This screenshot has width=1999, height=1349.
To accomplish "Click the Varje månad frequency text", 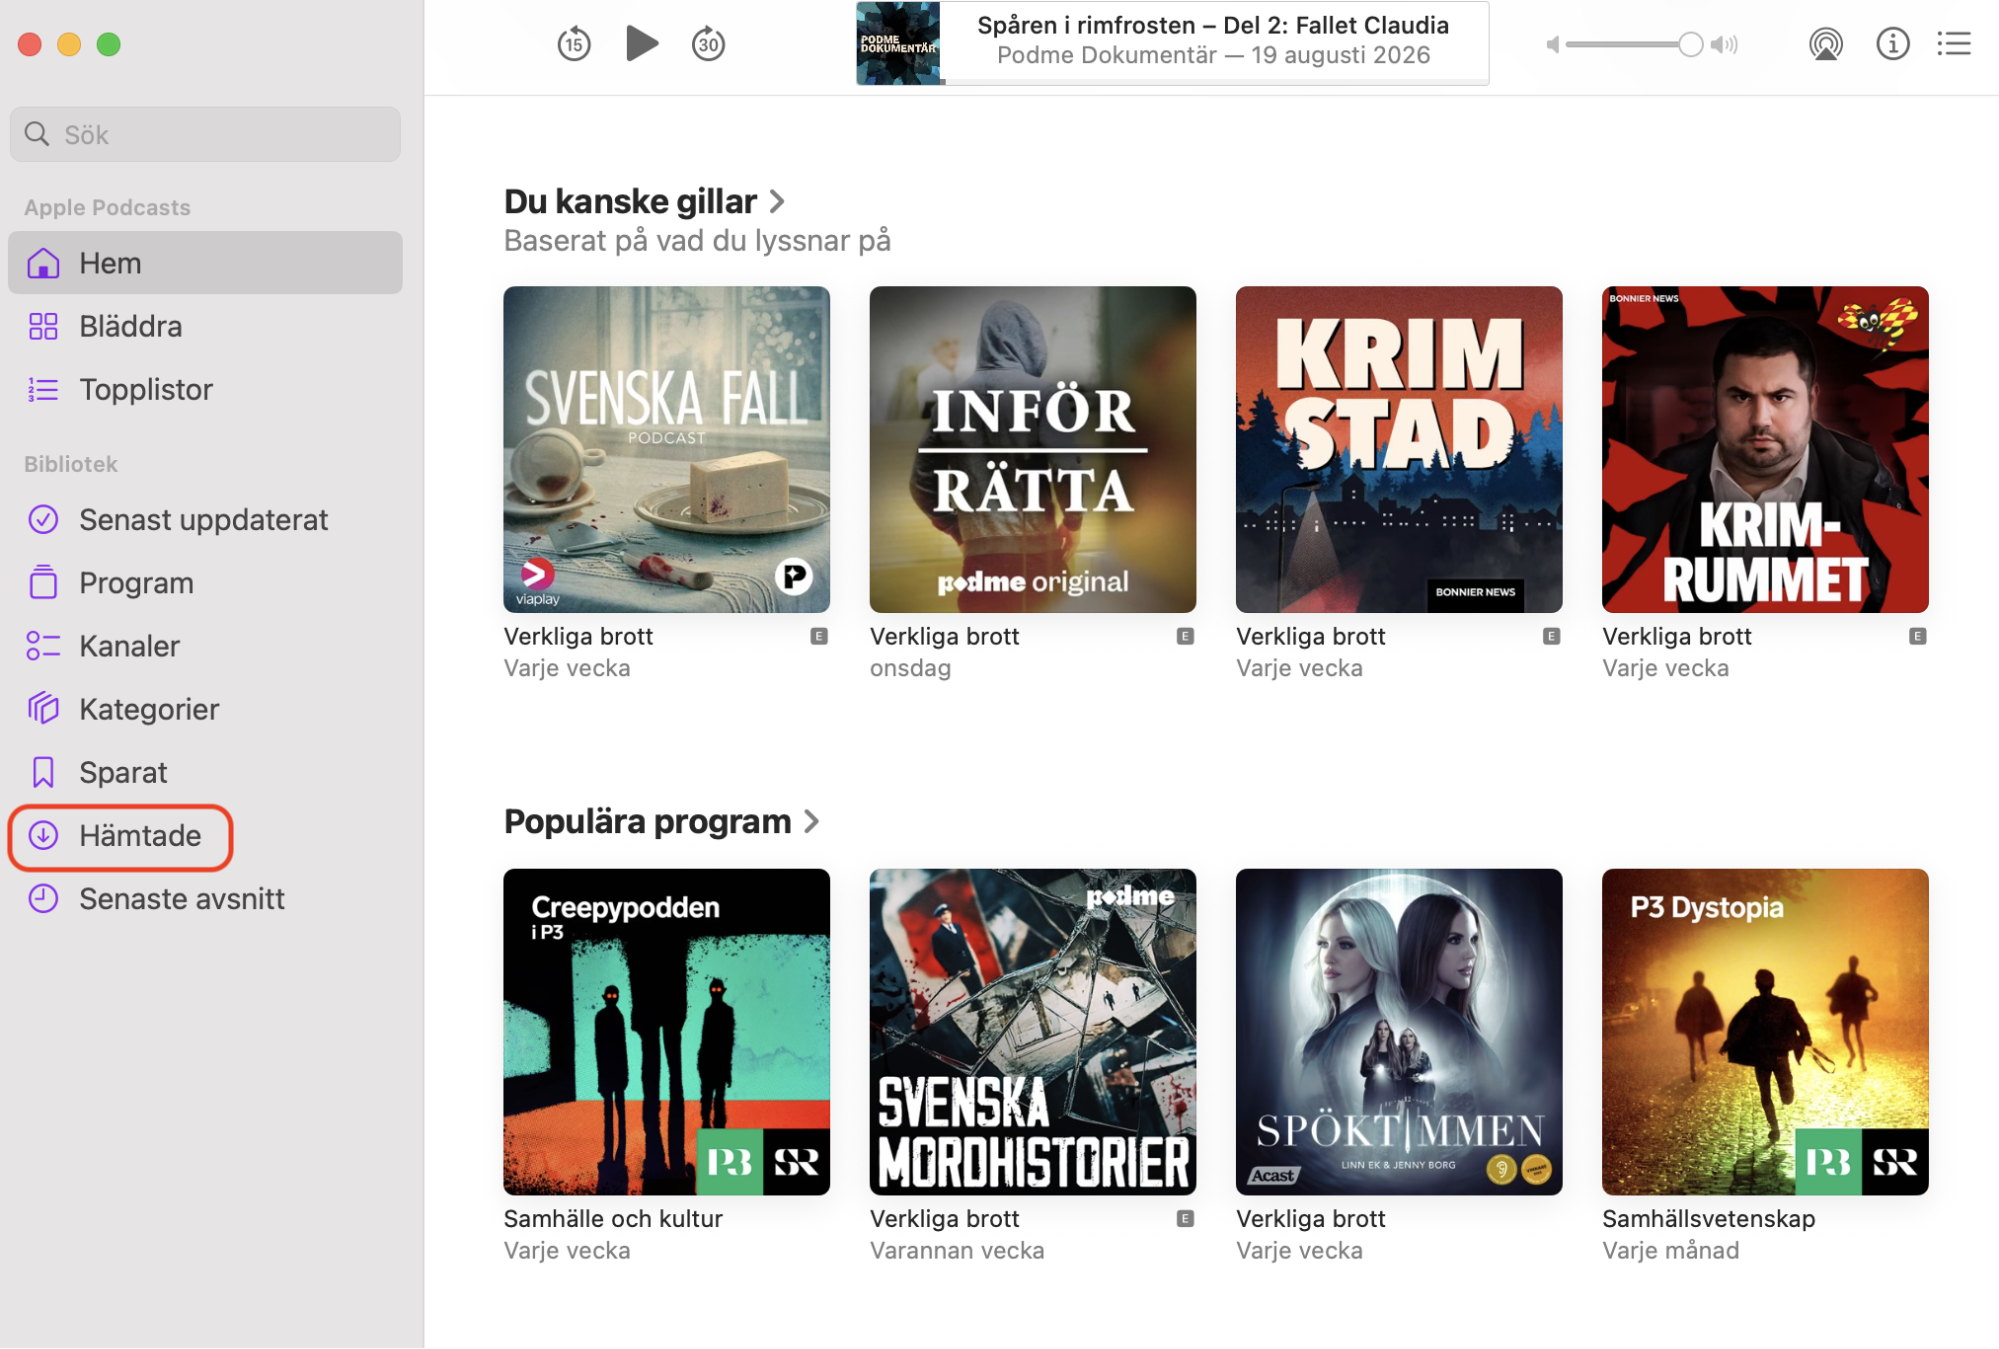I will [1670, 1250].
